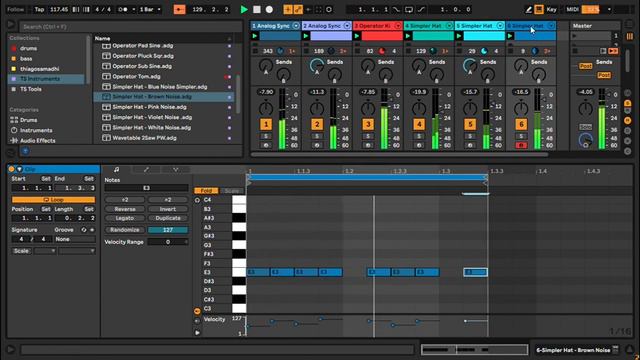This screenshot has width=640, height=360.
Task: Open the 1 Bar quantization dropdown
Action: coord(150,9)
